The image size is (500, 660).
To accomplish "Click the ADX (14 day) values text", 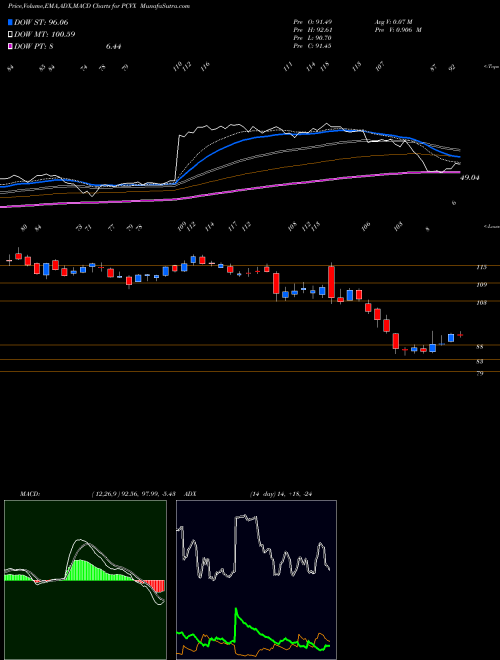I will click(x=280, y=494).
